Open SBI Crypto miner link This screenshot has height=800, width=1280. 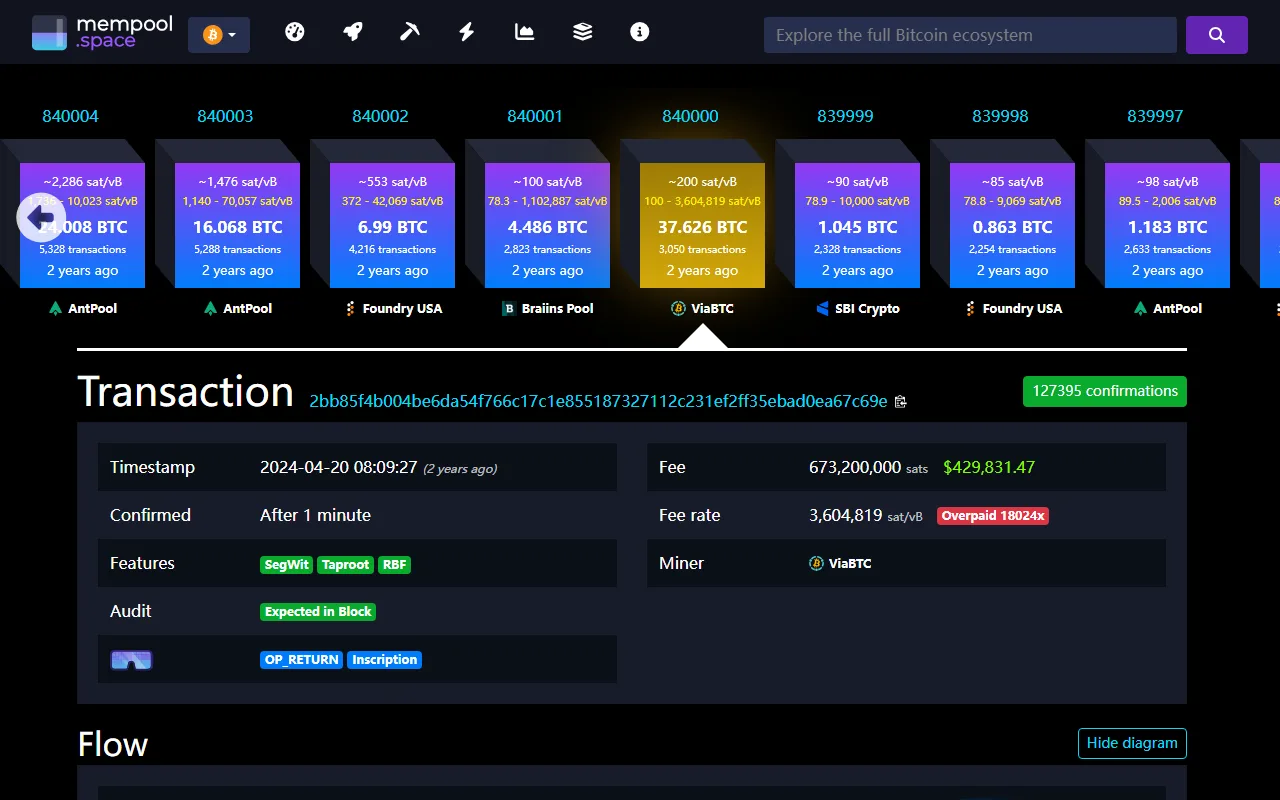[x=857, y=308]
